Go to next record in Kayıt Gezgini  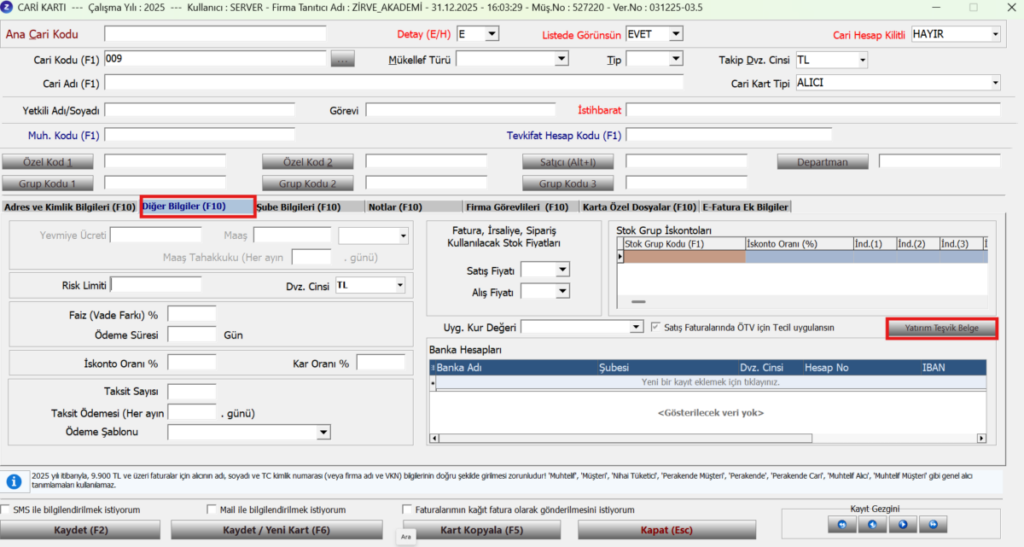(x=903, y=524)
